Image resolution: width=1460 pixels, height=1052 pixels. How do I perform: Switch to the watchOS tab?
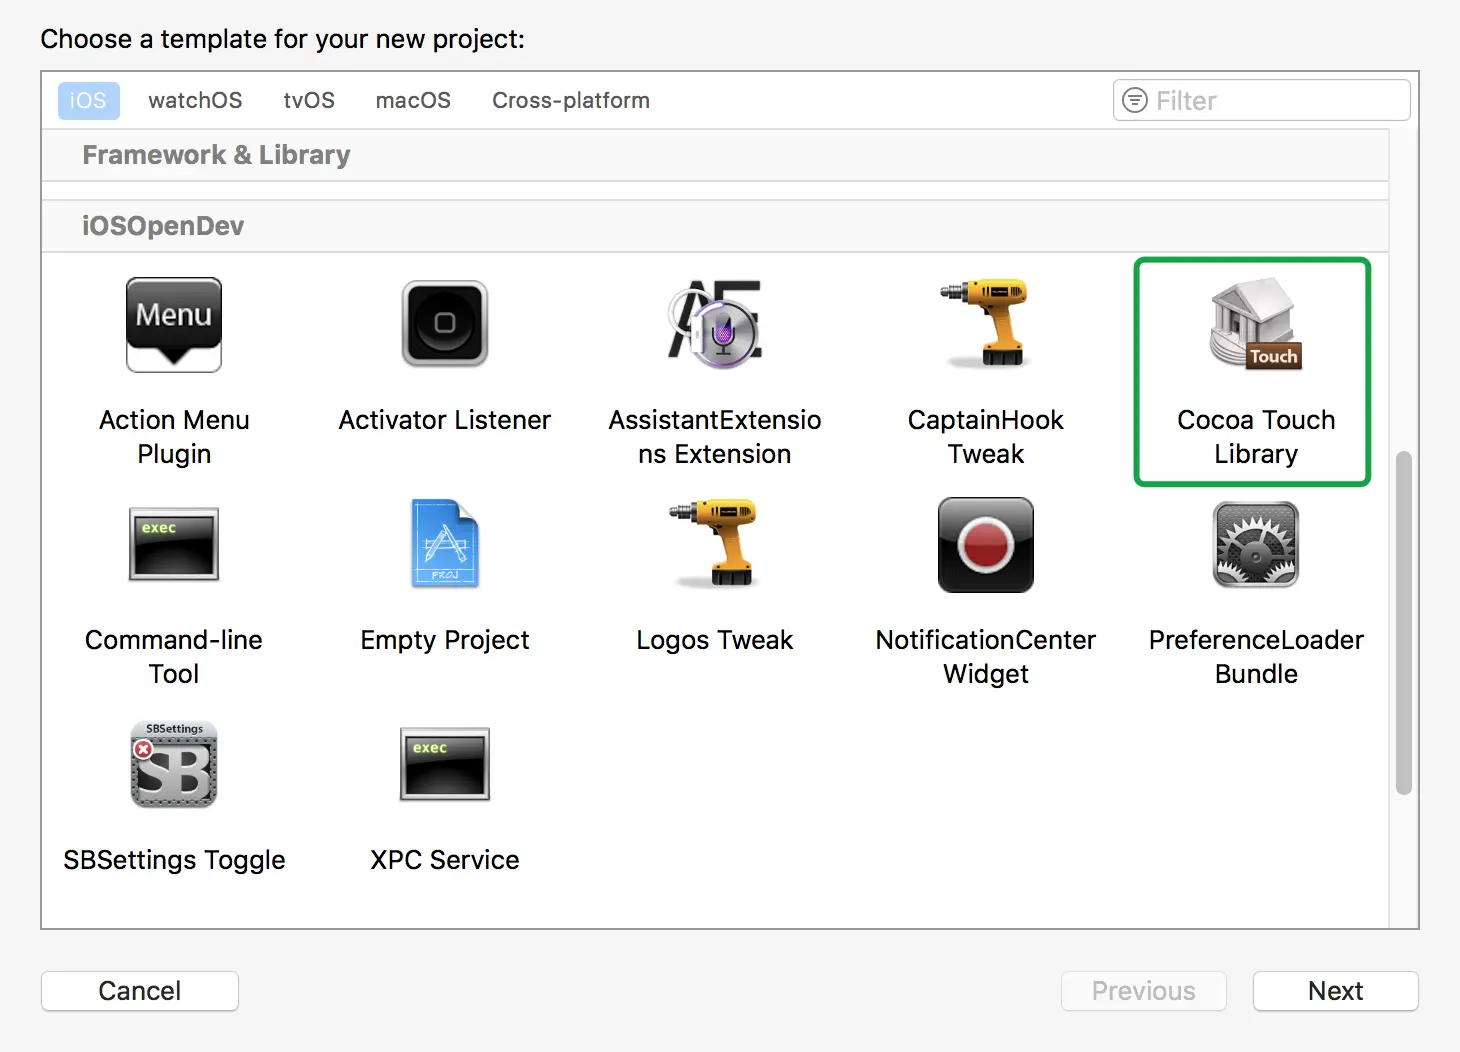pos(195,100)
